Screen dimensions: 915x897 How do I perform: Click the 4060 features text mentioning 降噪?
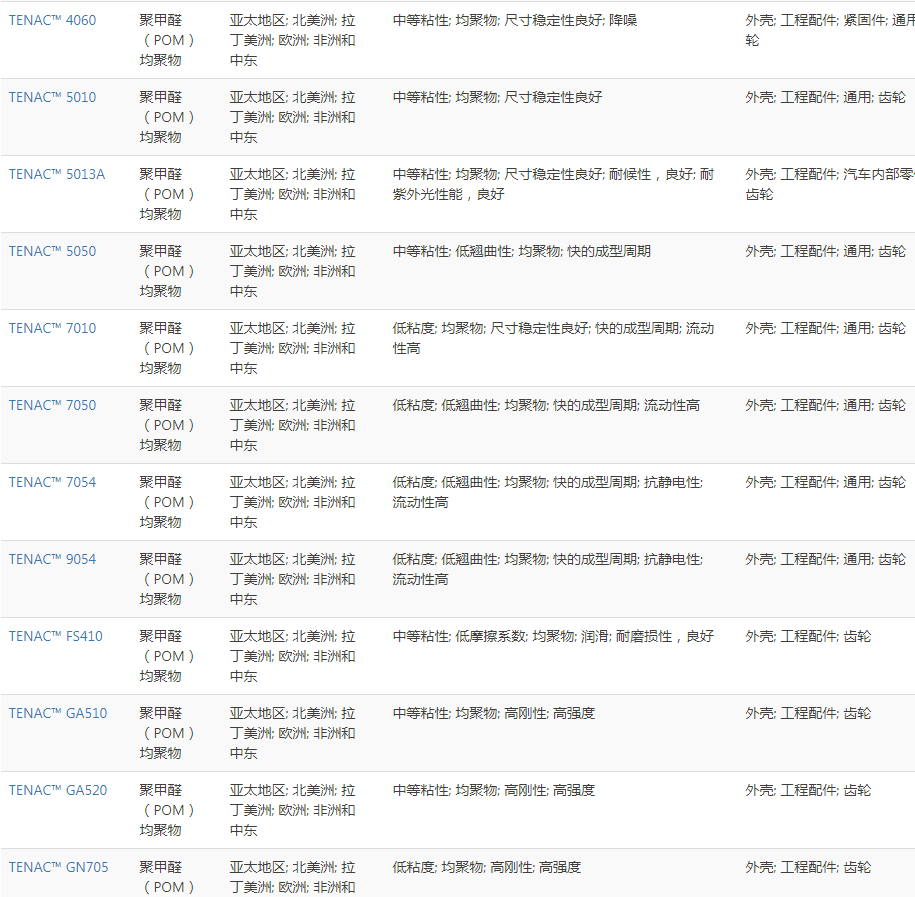515,20
